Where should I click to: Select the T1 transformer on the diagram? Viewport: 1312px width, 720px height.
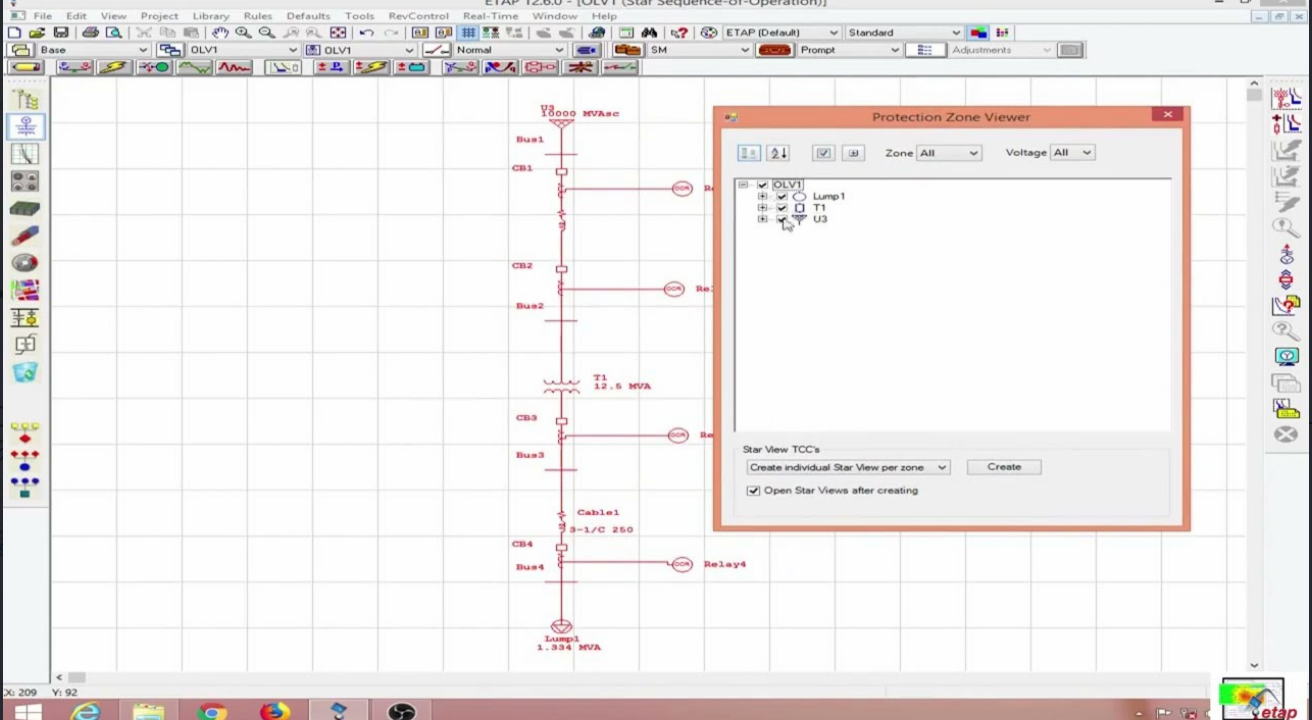click(561, 385)
